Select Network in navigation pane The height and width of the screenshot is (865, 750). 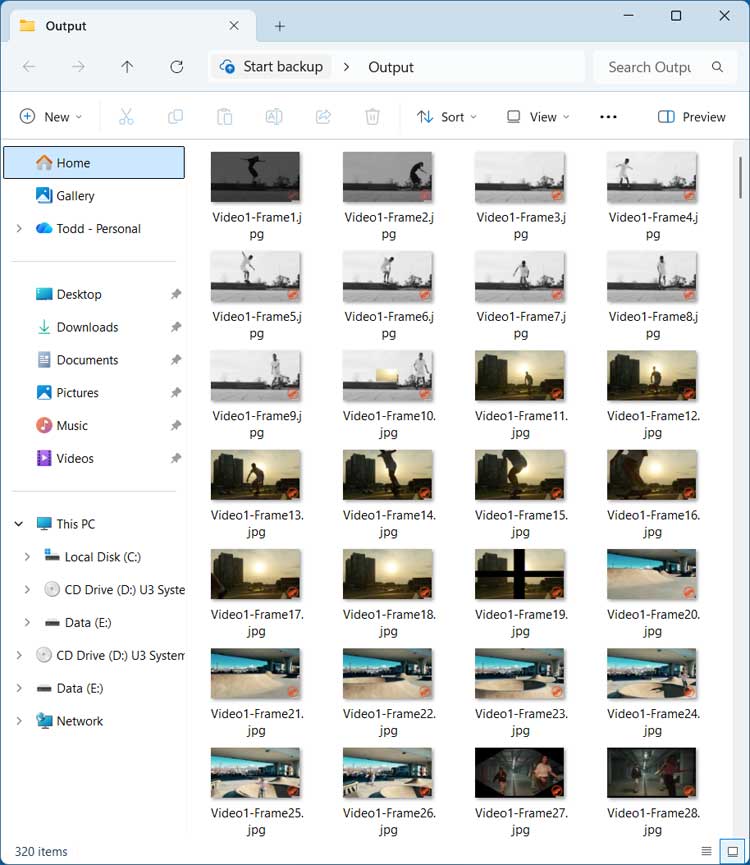79,721
